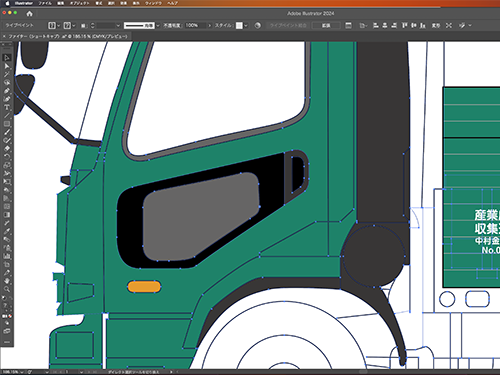This screenshot has width=500, height=375.
Task: Click the graphic style swatch
Action: click(239, 25)
